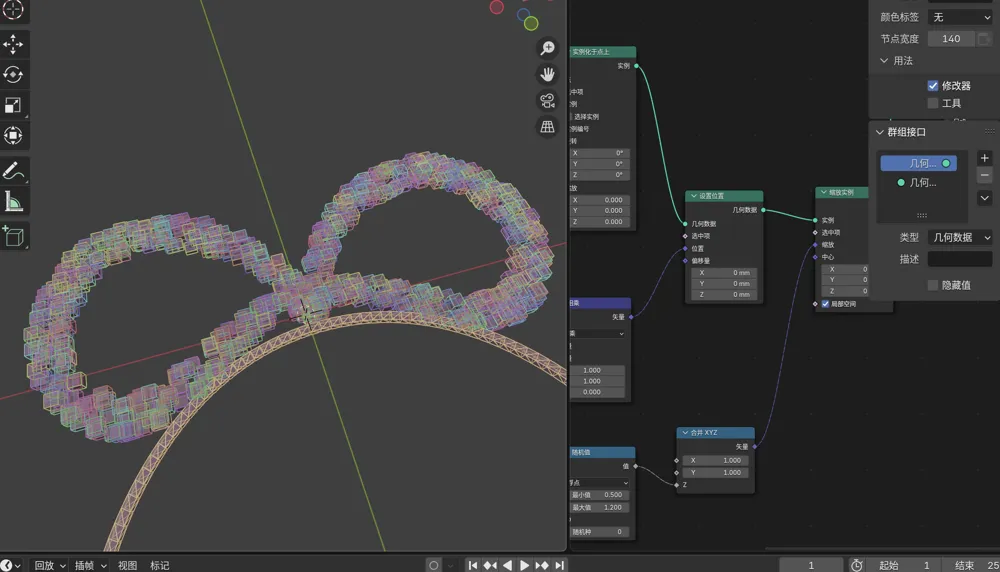Toggle auto keying record button
This screenshot has height=572, width=1000.
click(x=434, y=565)
